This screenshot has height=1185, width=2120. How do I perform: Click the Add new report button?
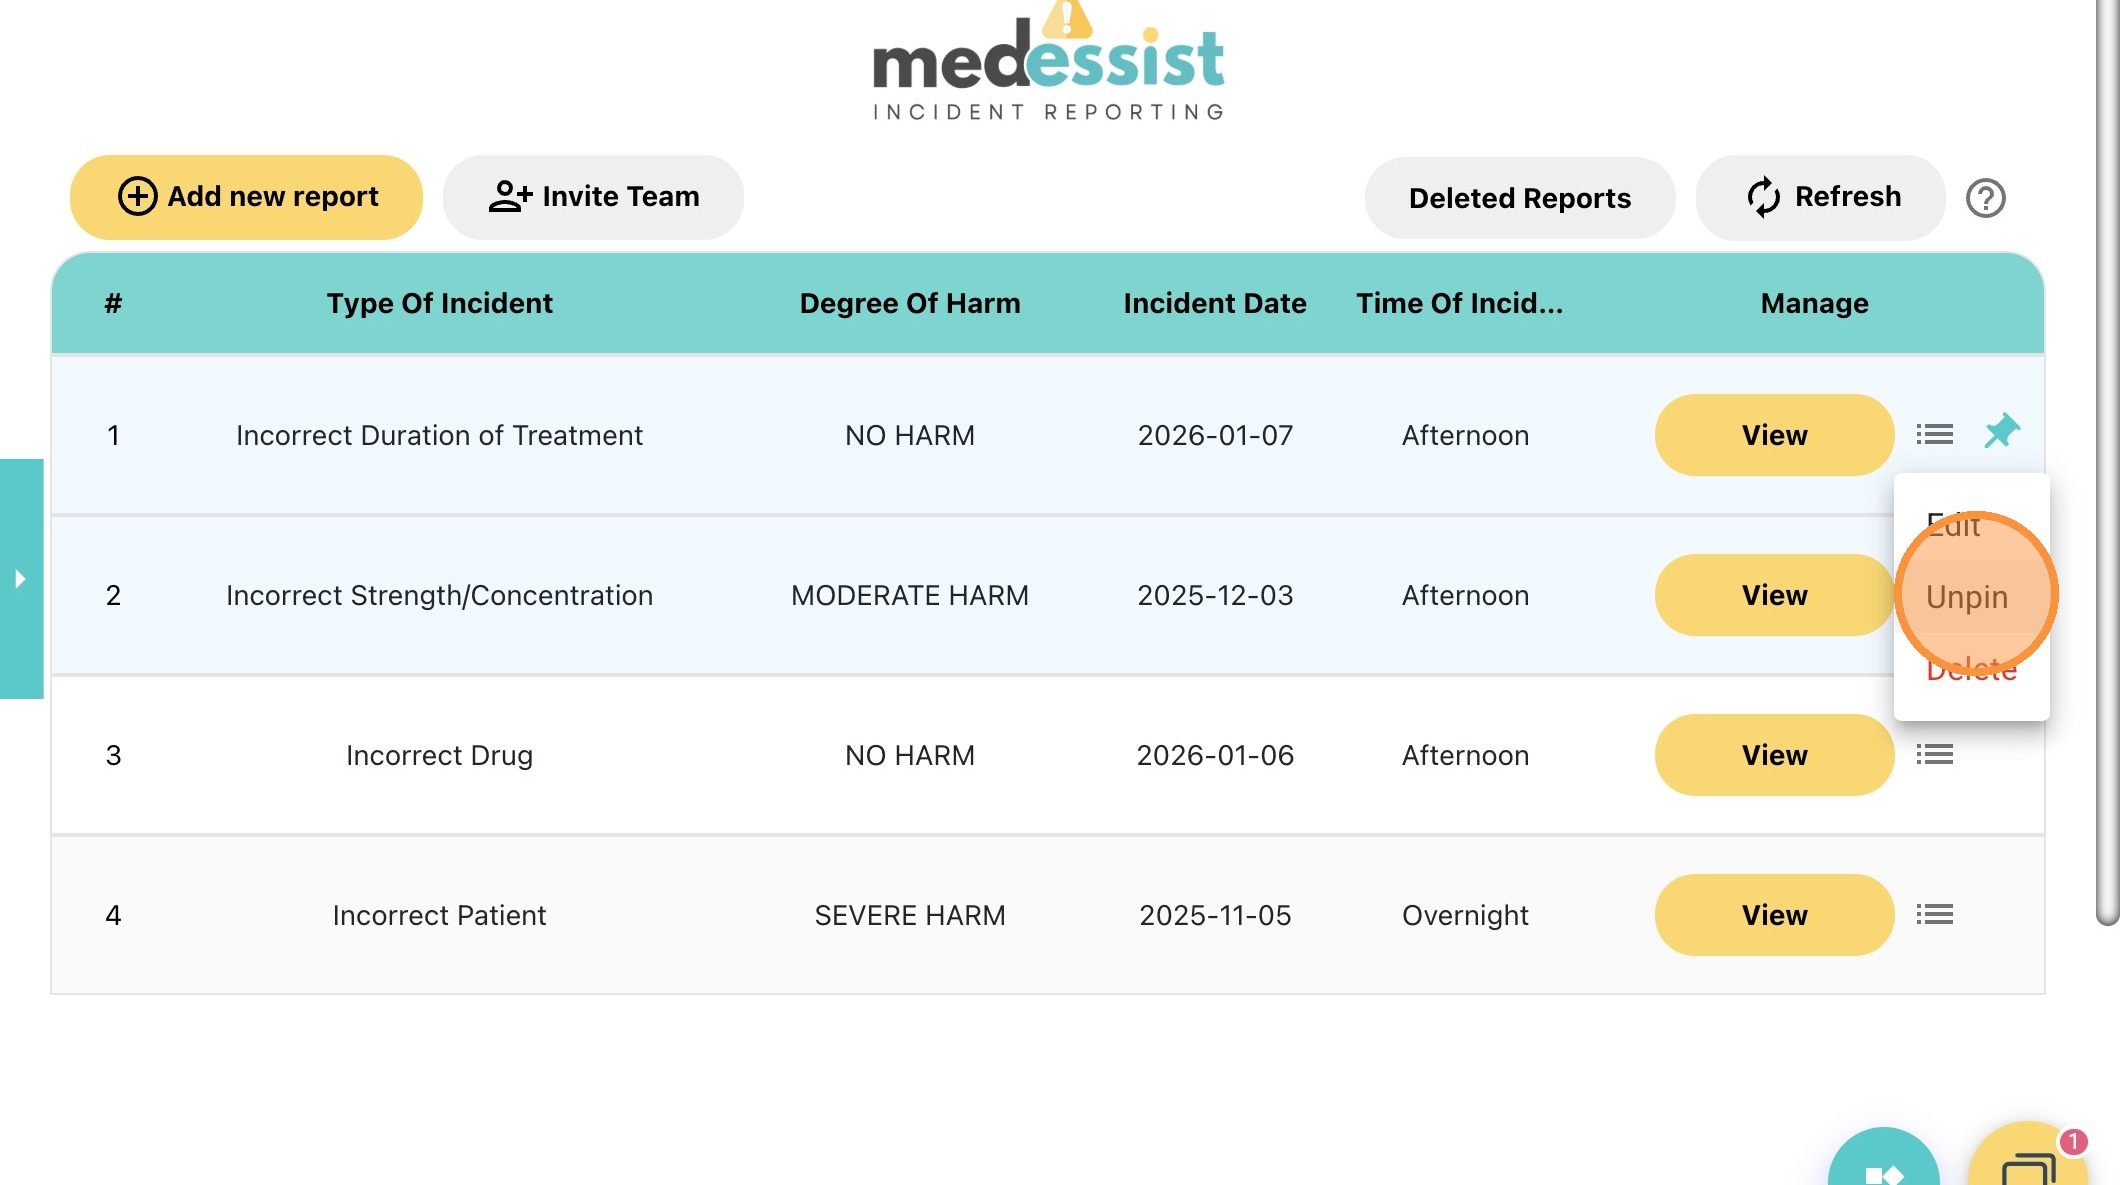(246, 197)
